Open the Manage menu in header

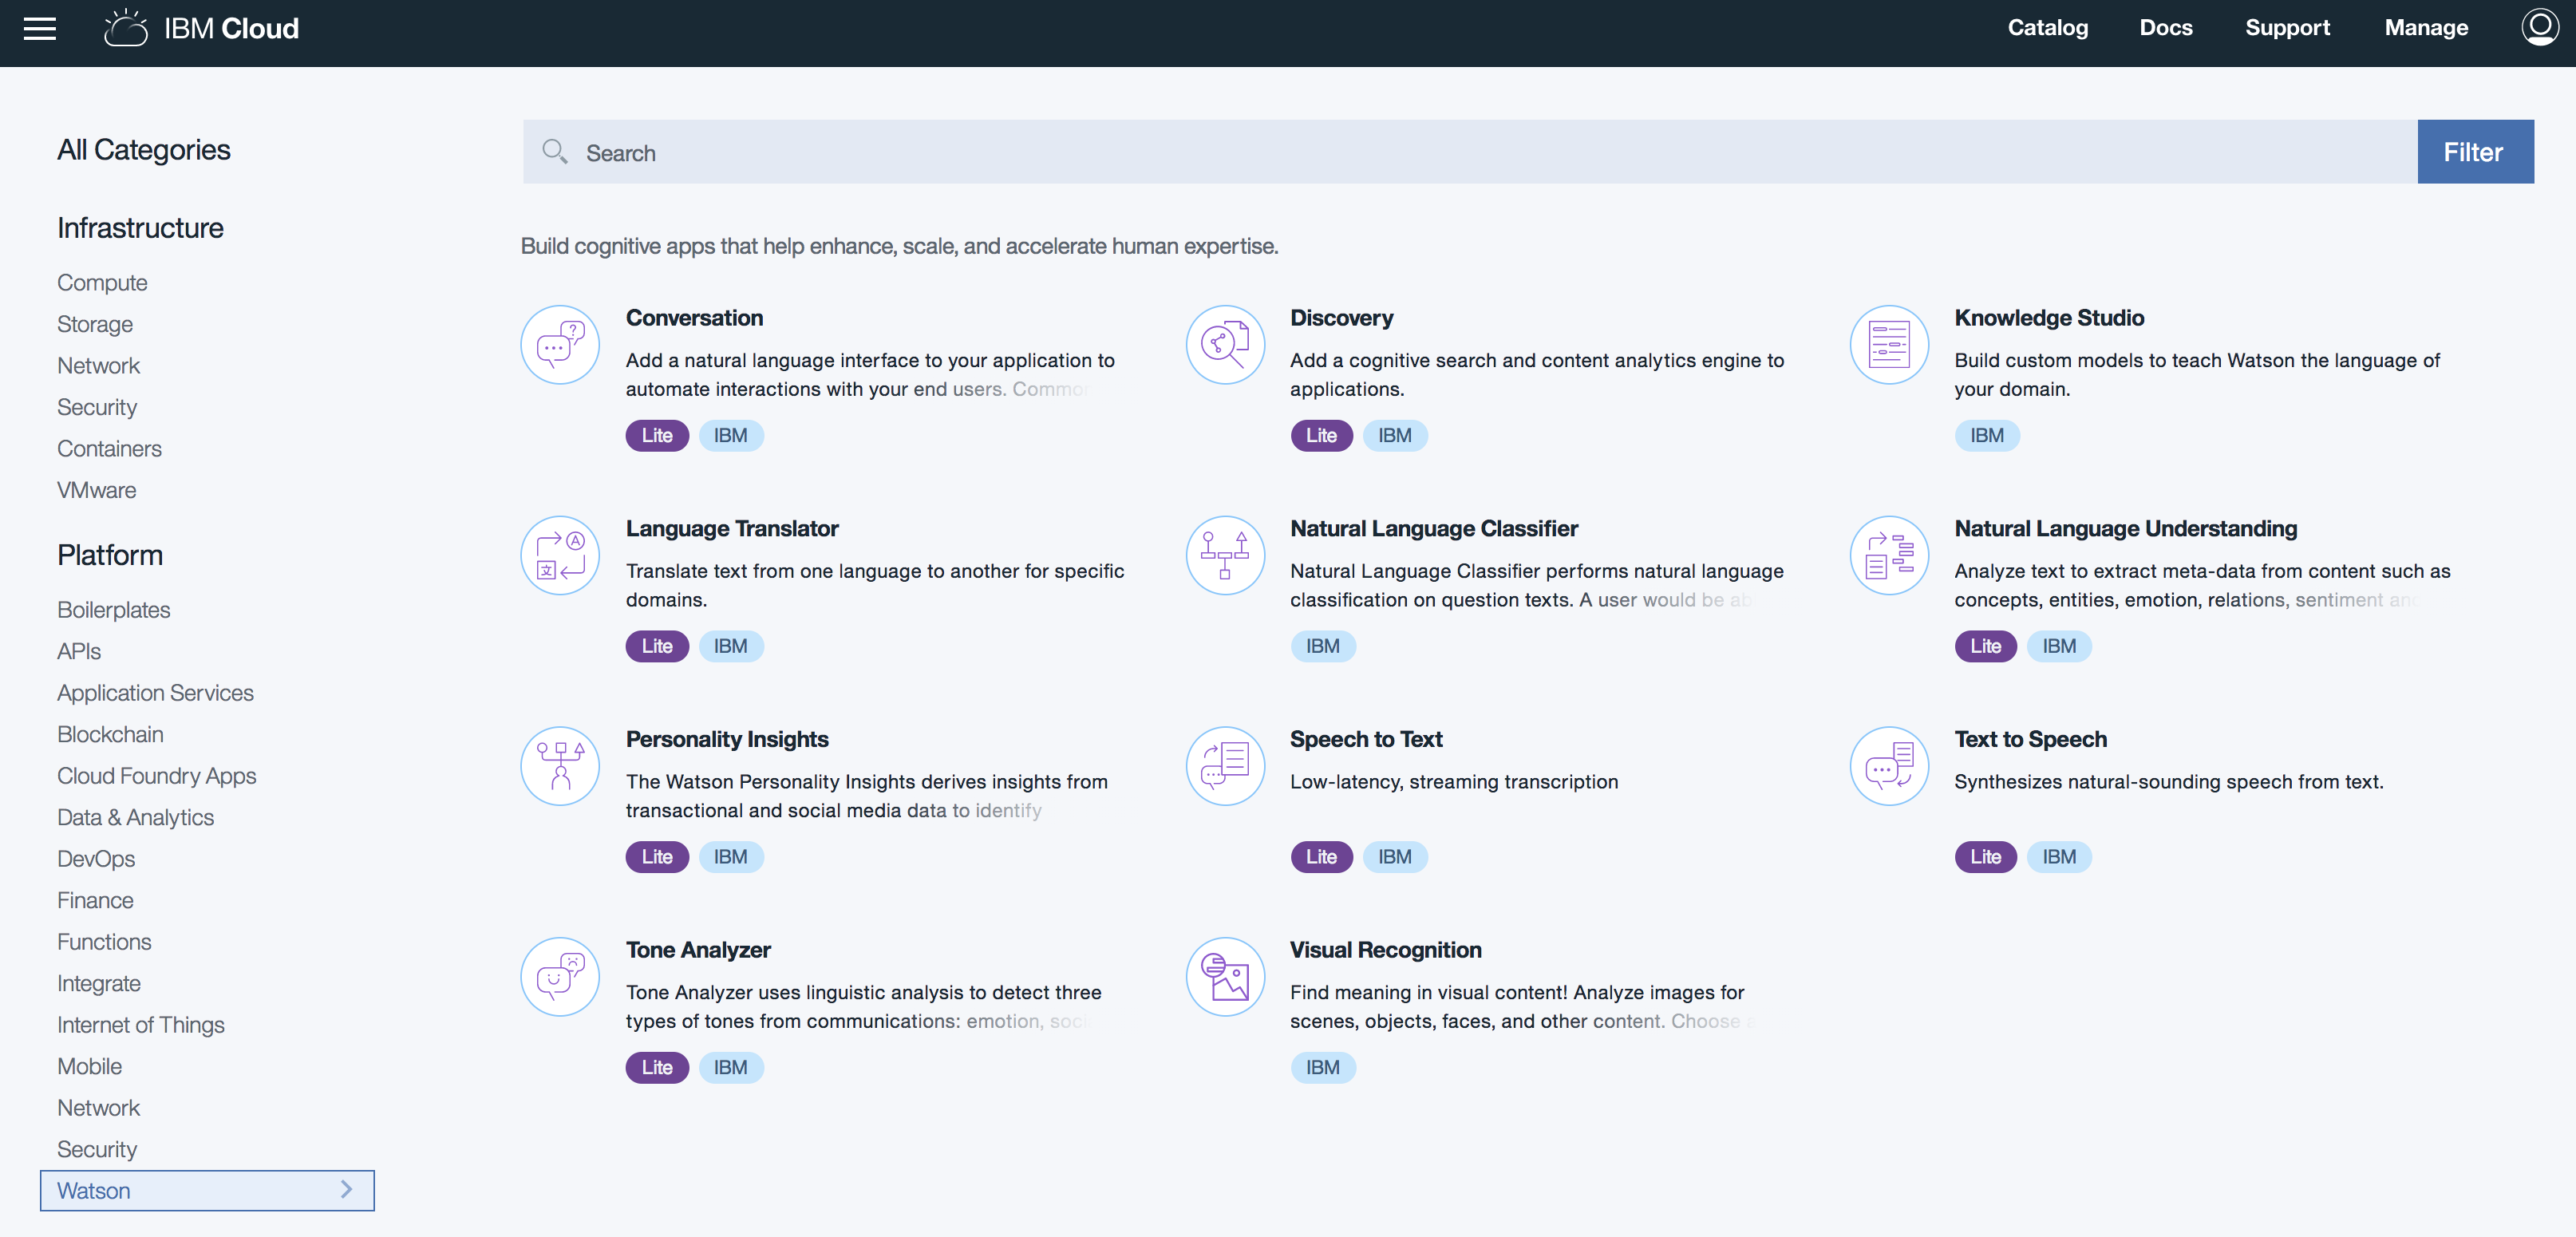pos(2425,28)
